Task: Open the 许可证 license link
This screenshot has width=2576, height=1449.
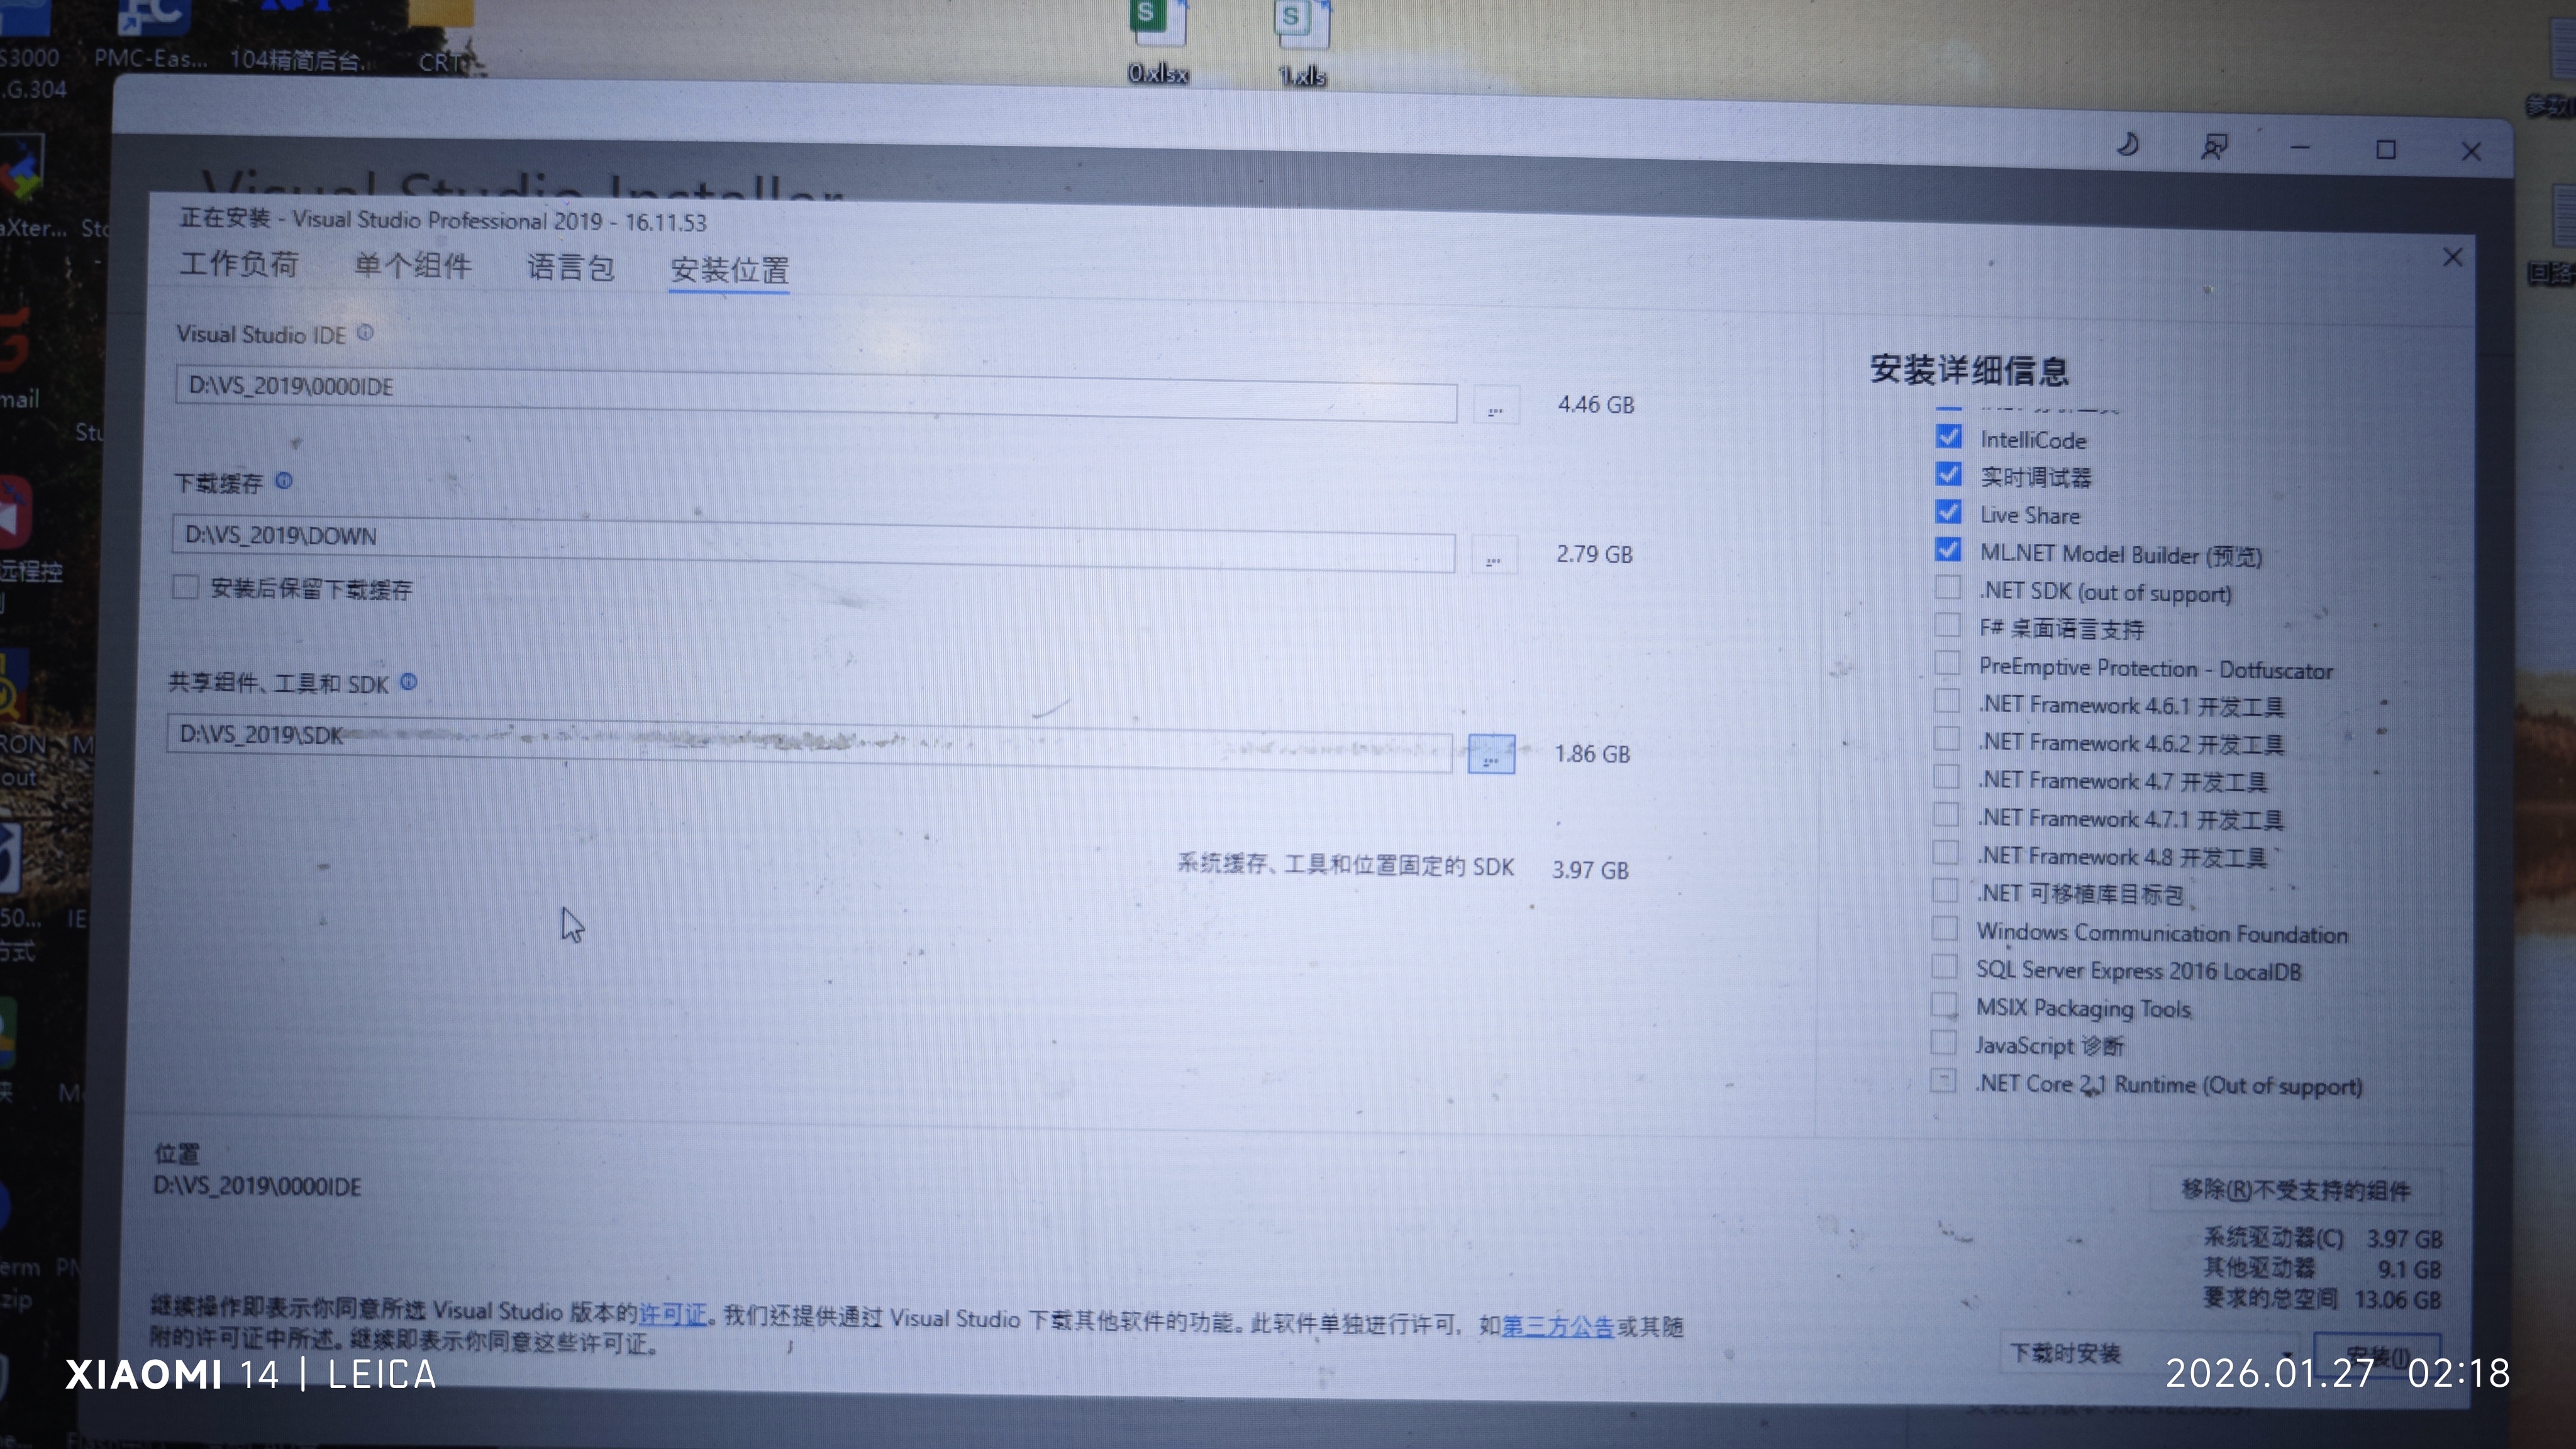Action: tap(672, 1314)
